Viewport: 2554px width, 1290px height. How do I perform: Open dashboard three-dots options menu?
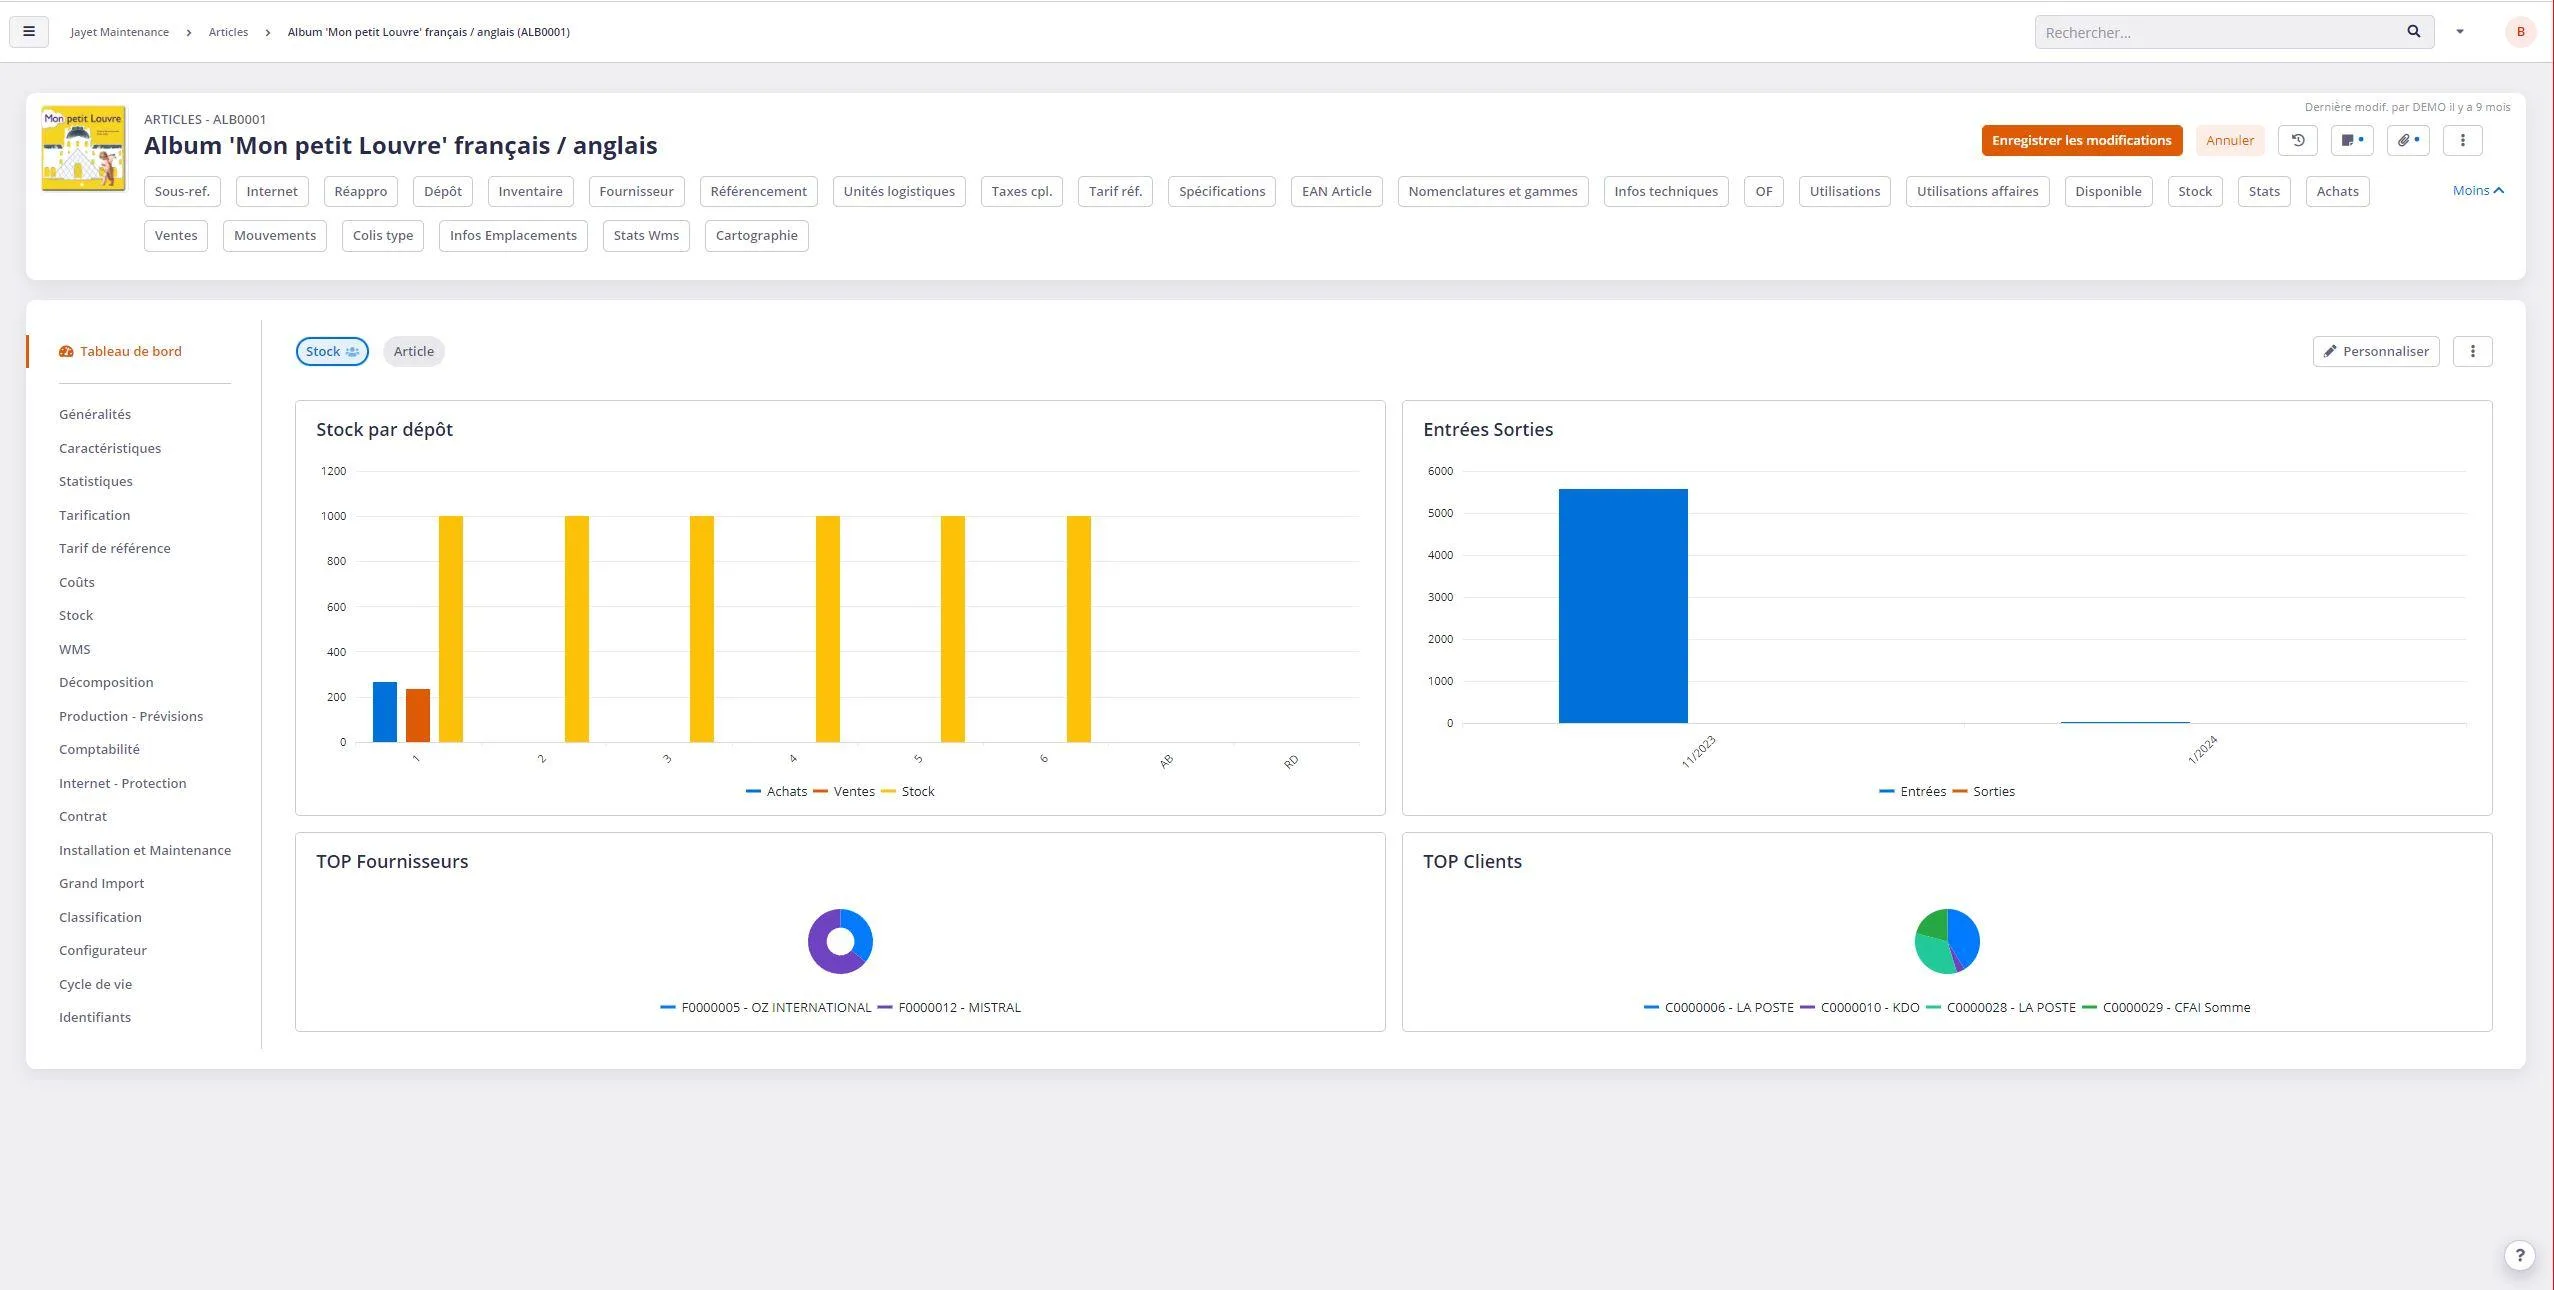click(2473, 351)
